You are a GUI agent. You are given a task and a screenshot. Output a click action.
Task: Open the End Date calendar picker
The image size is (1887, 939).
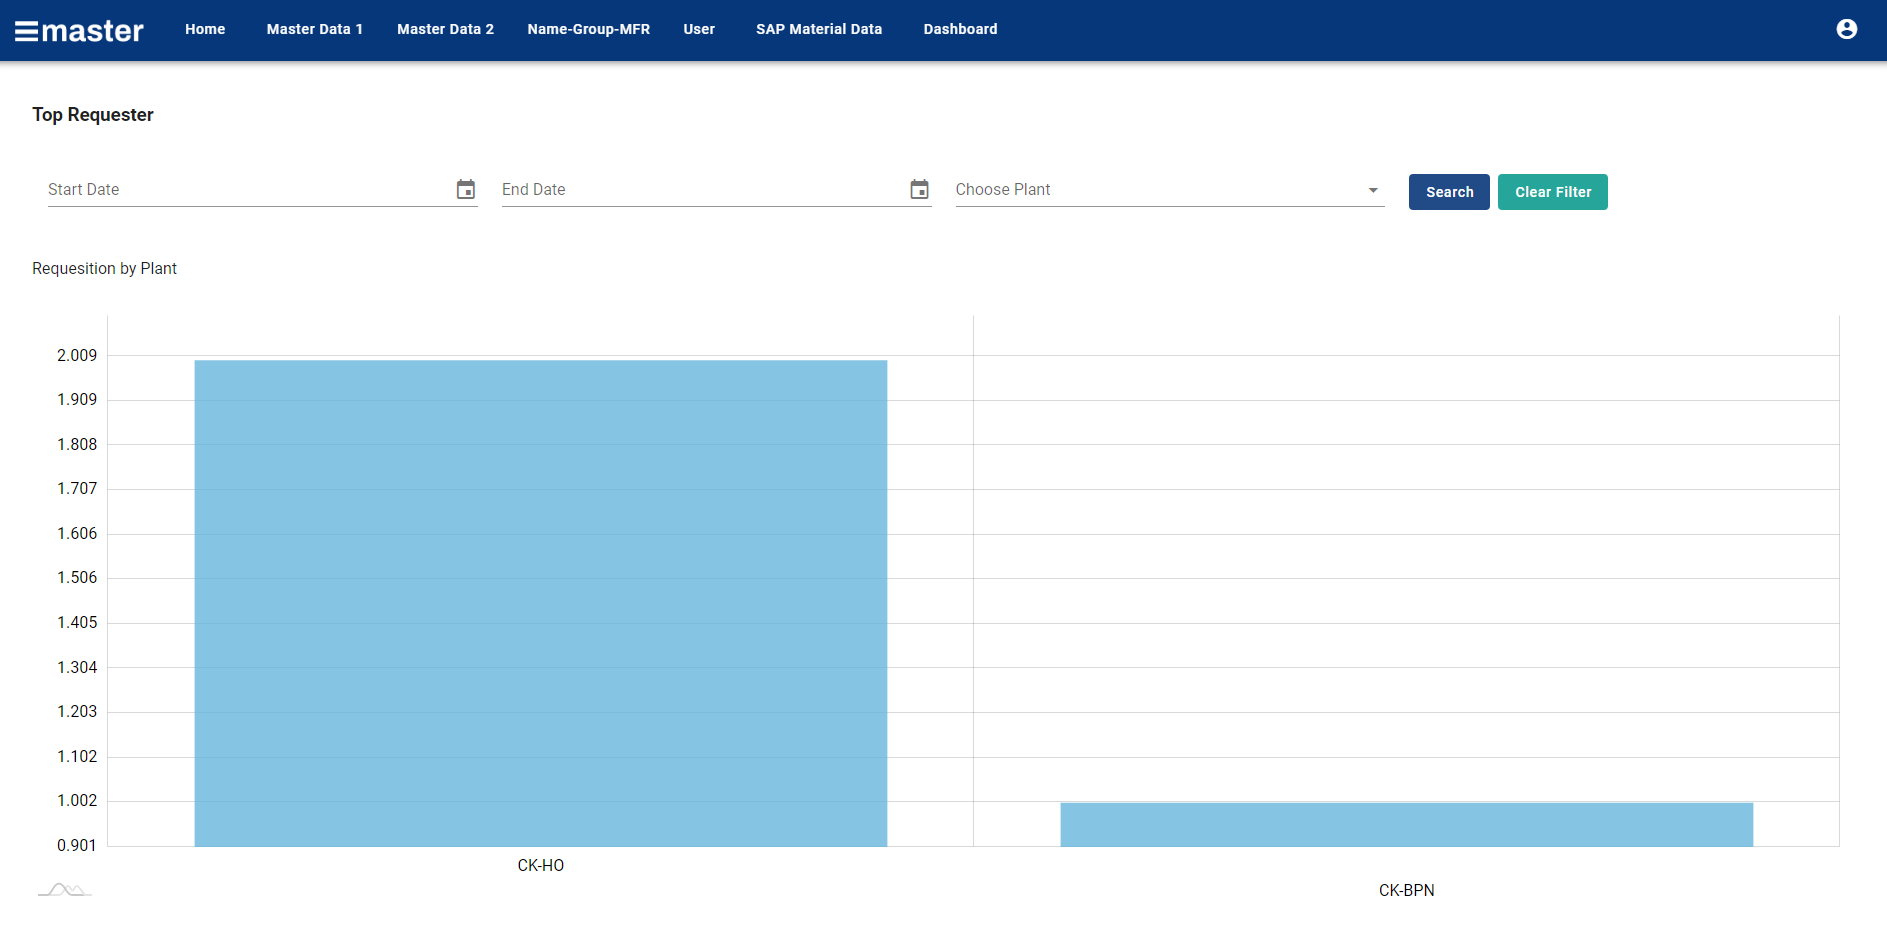(919, 189)
